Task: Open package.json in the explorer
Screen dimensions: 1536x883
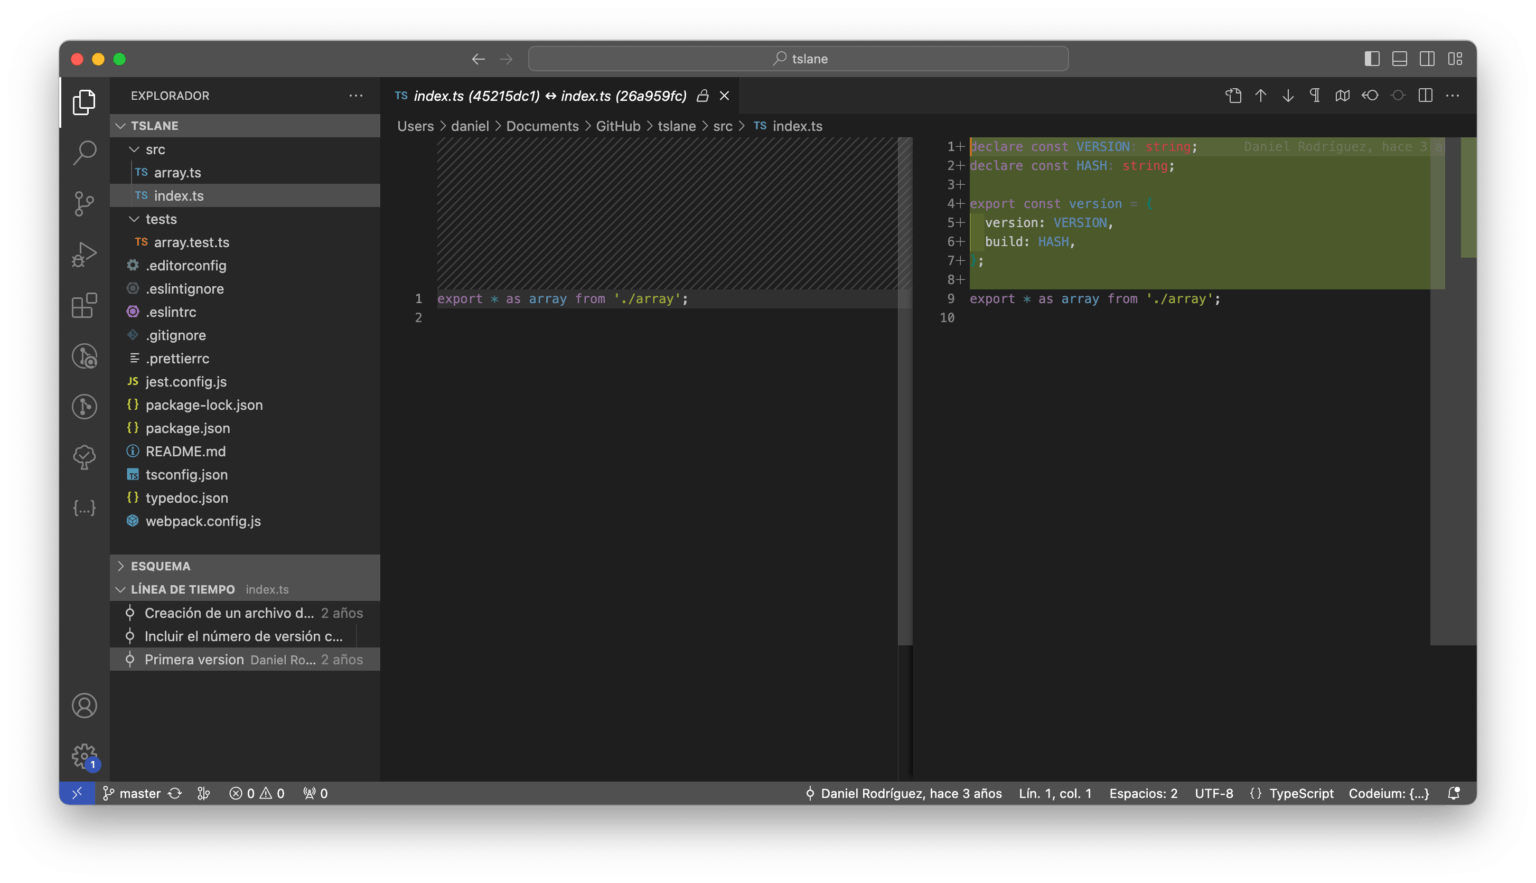Action: (245, 428)
